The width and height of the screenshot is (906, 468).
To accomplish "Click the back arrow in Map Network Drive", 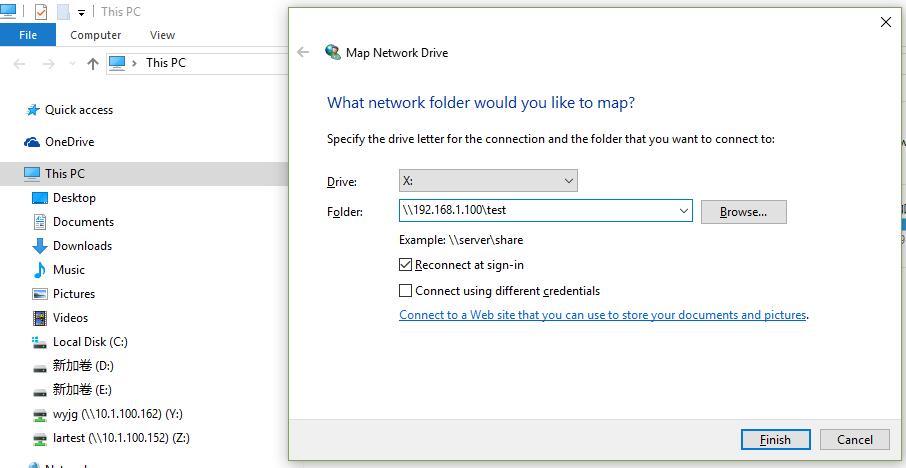I will (303, 53).
